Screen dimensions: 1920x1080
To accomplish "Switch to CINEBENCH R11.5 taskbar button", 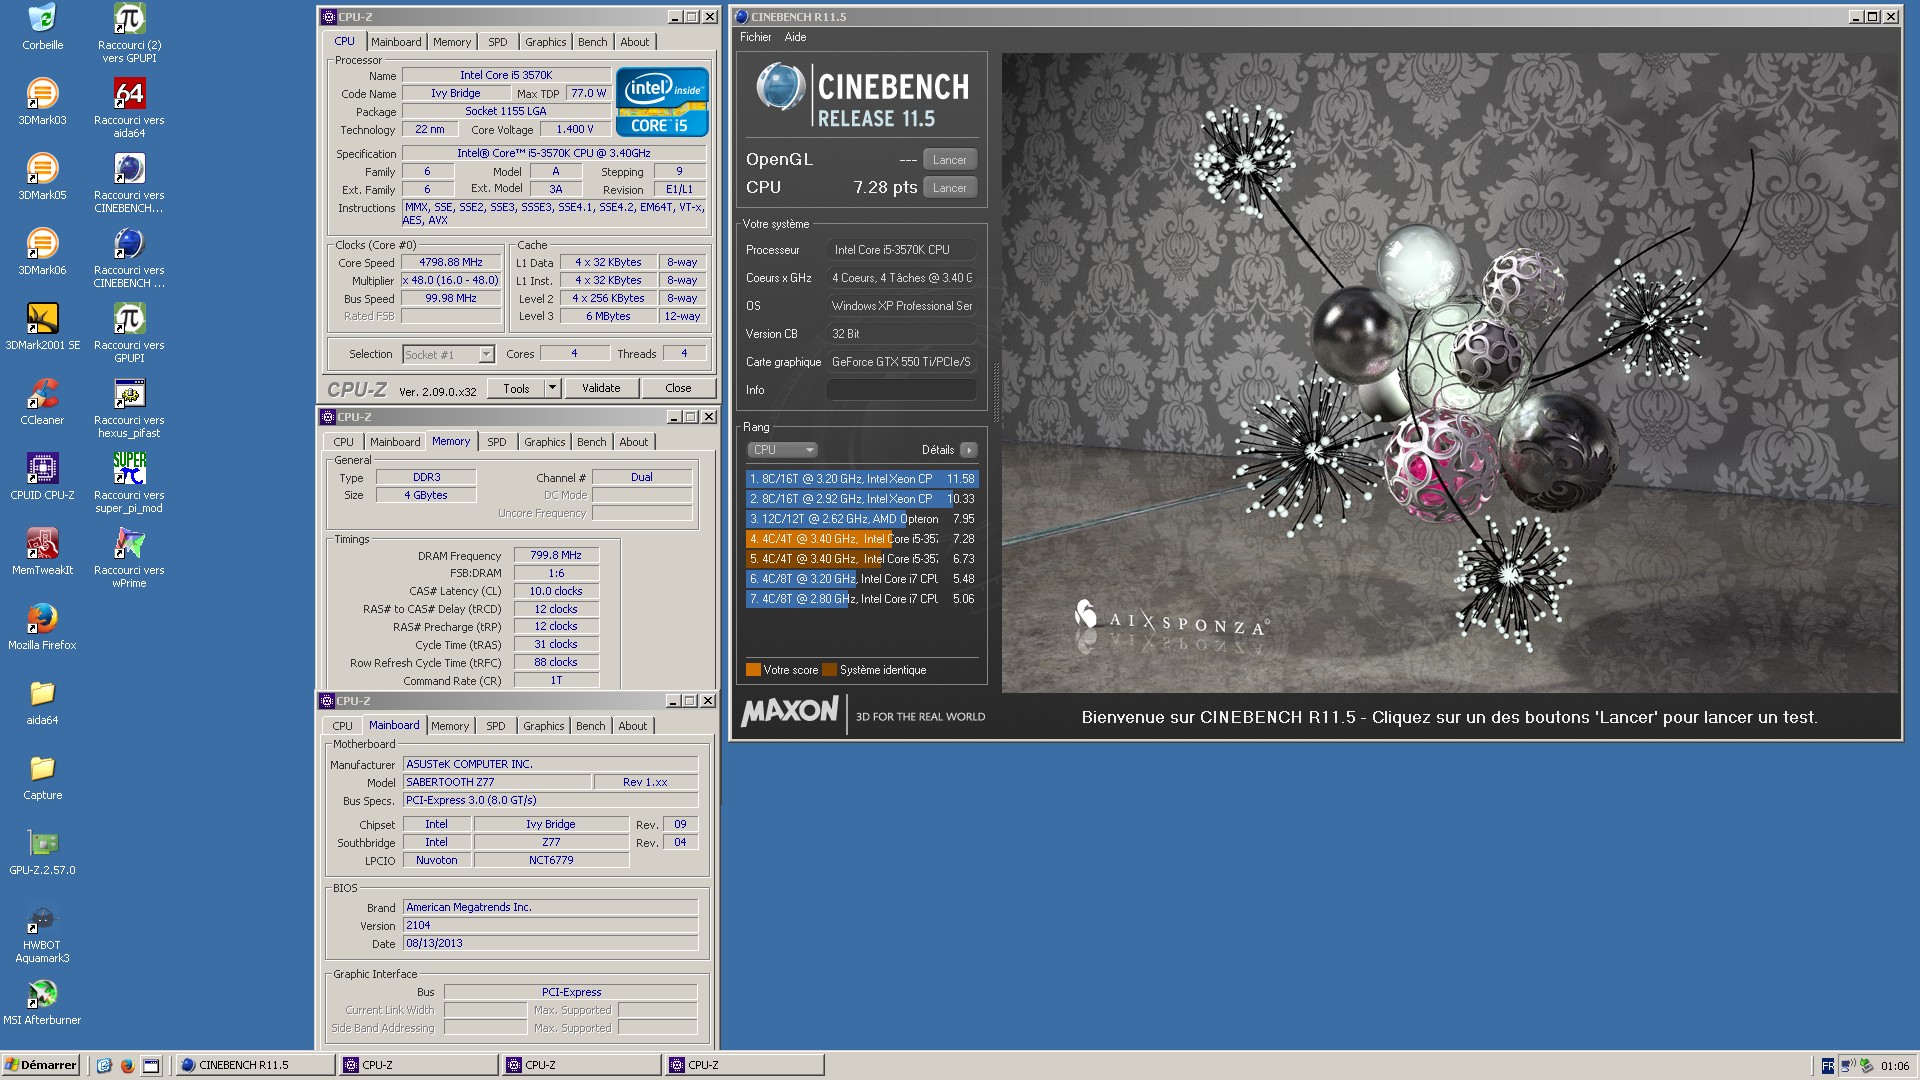I will [x=255, y=1065].
